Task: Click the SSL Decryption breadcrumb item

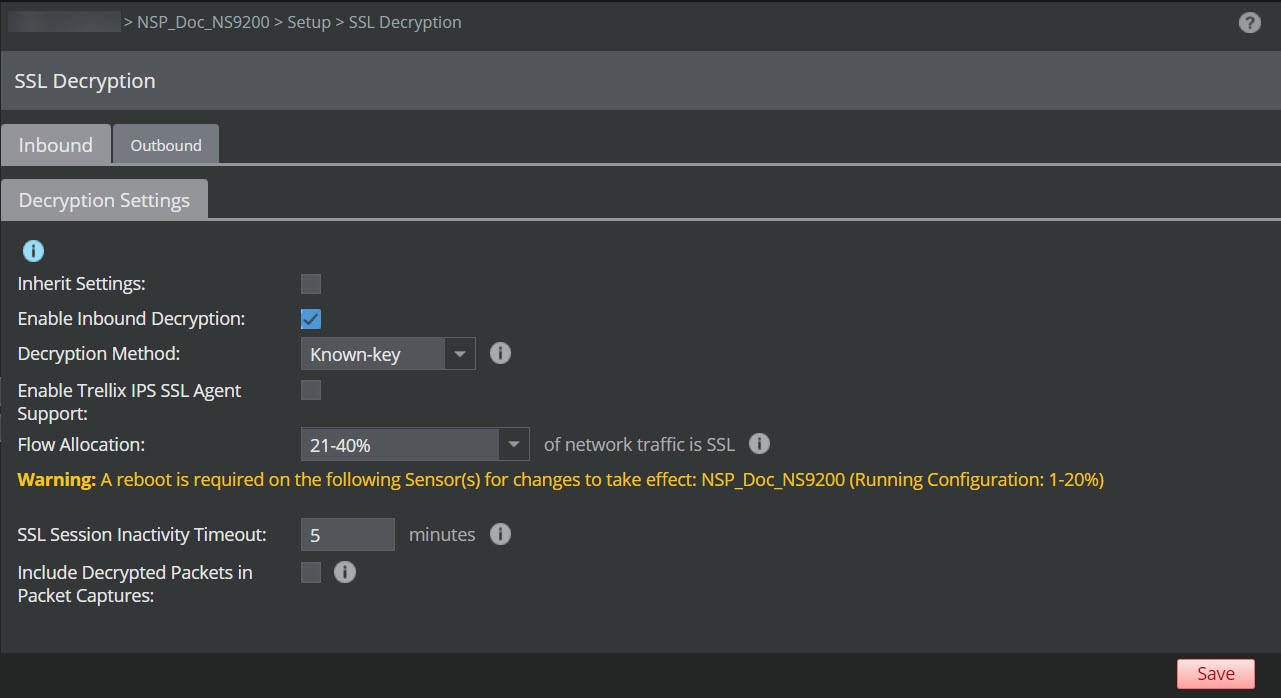Action: (405, 22)
